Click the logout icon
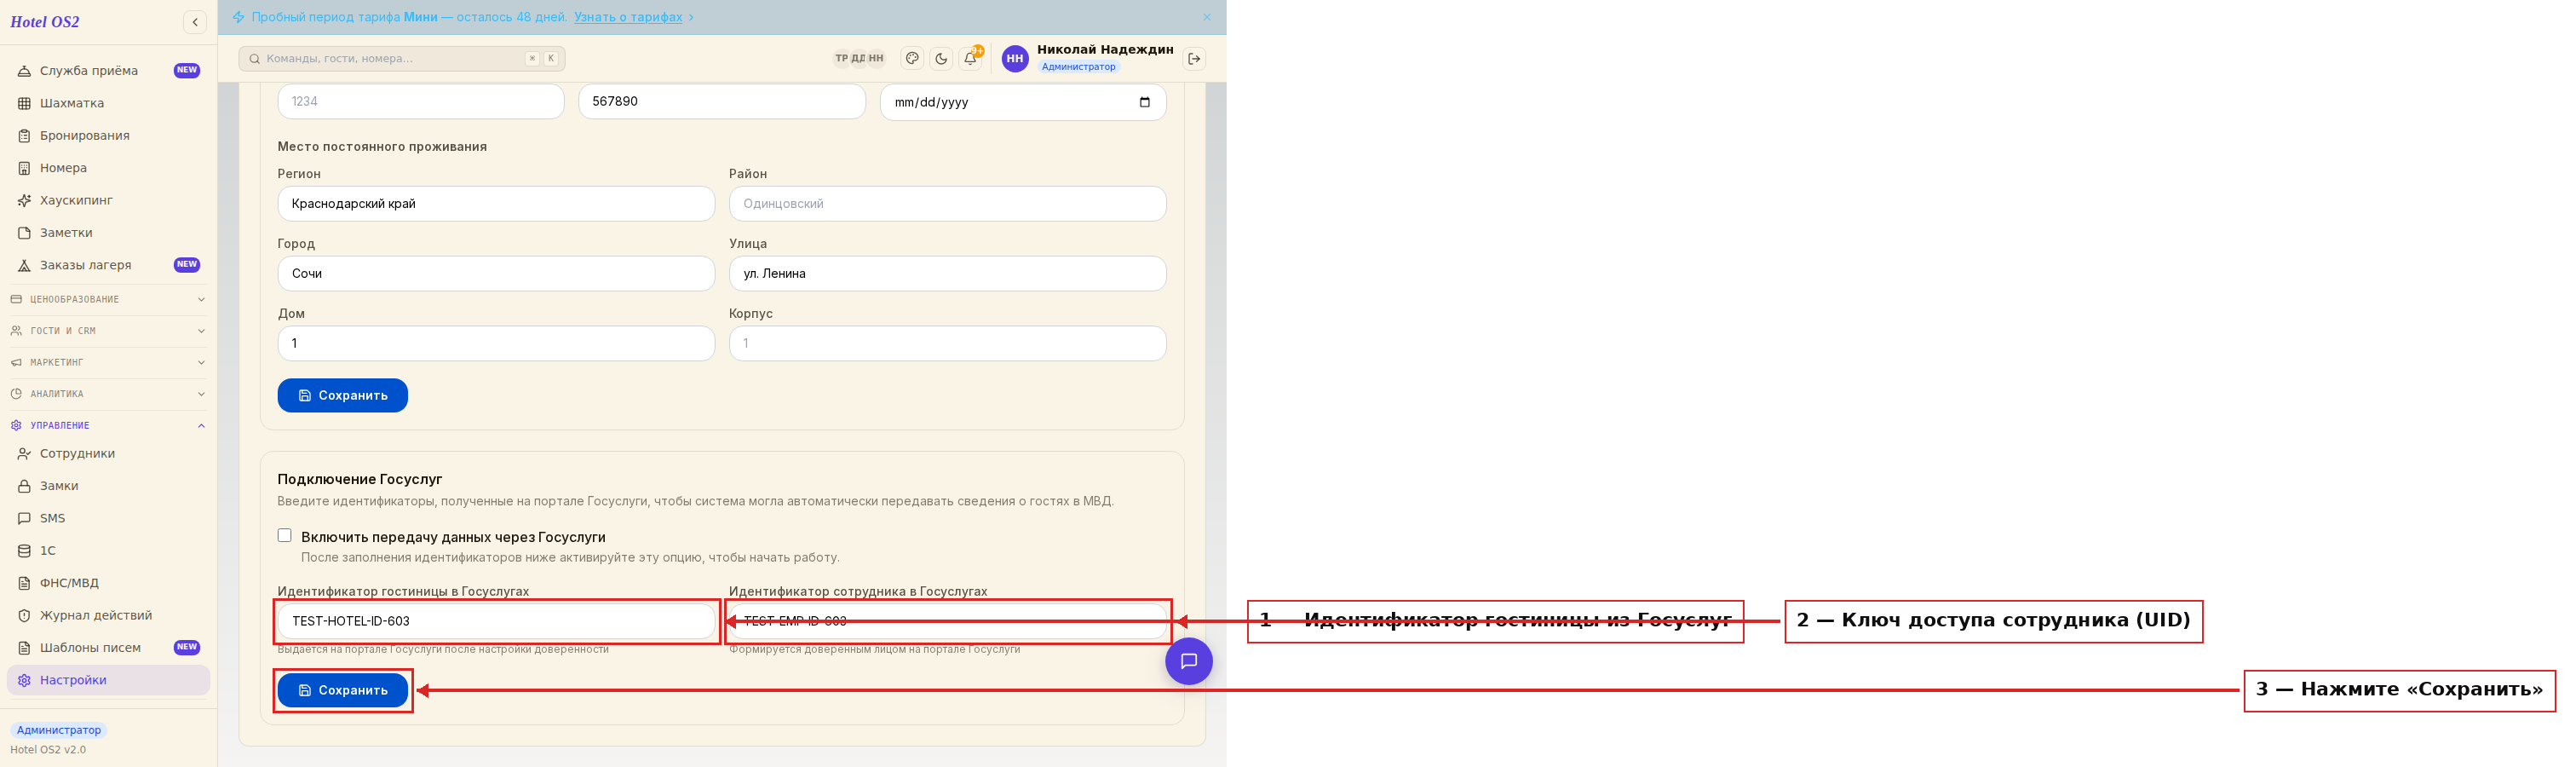The height and width of the screenshot is (767, 2576). click(x=1194, y=59)
